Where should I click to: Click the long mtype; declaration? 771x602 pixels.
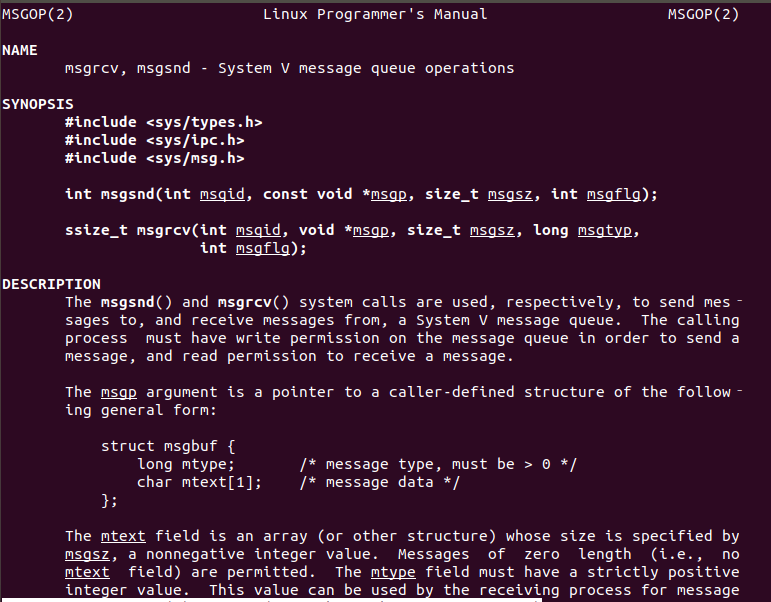pos(186,464)
